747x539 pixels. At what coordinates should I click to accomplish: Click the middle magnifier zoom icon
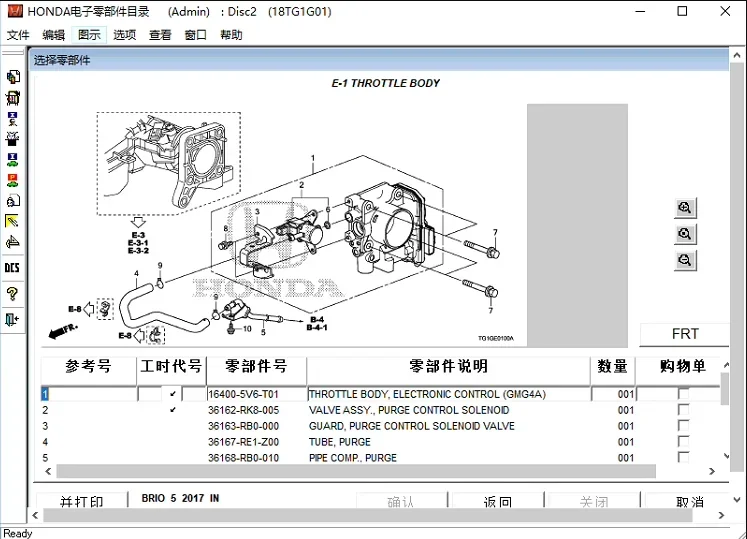point(685,234)
